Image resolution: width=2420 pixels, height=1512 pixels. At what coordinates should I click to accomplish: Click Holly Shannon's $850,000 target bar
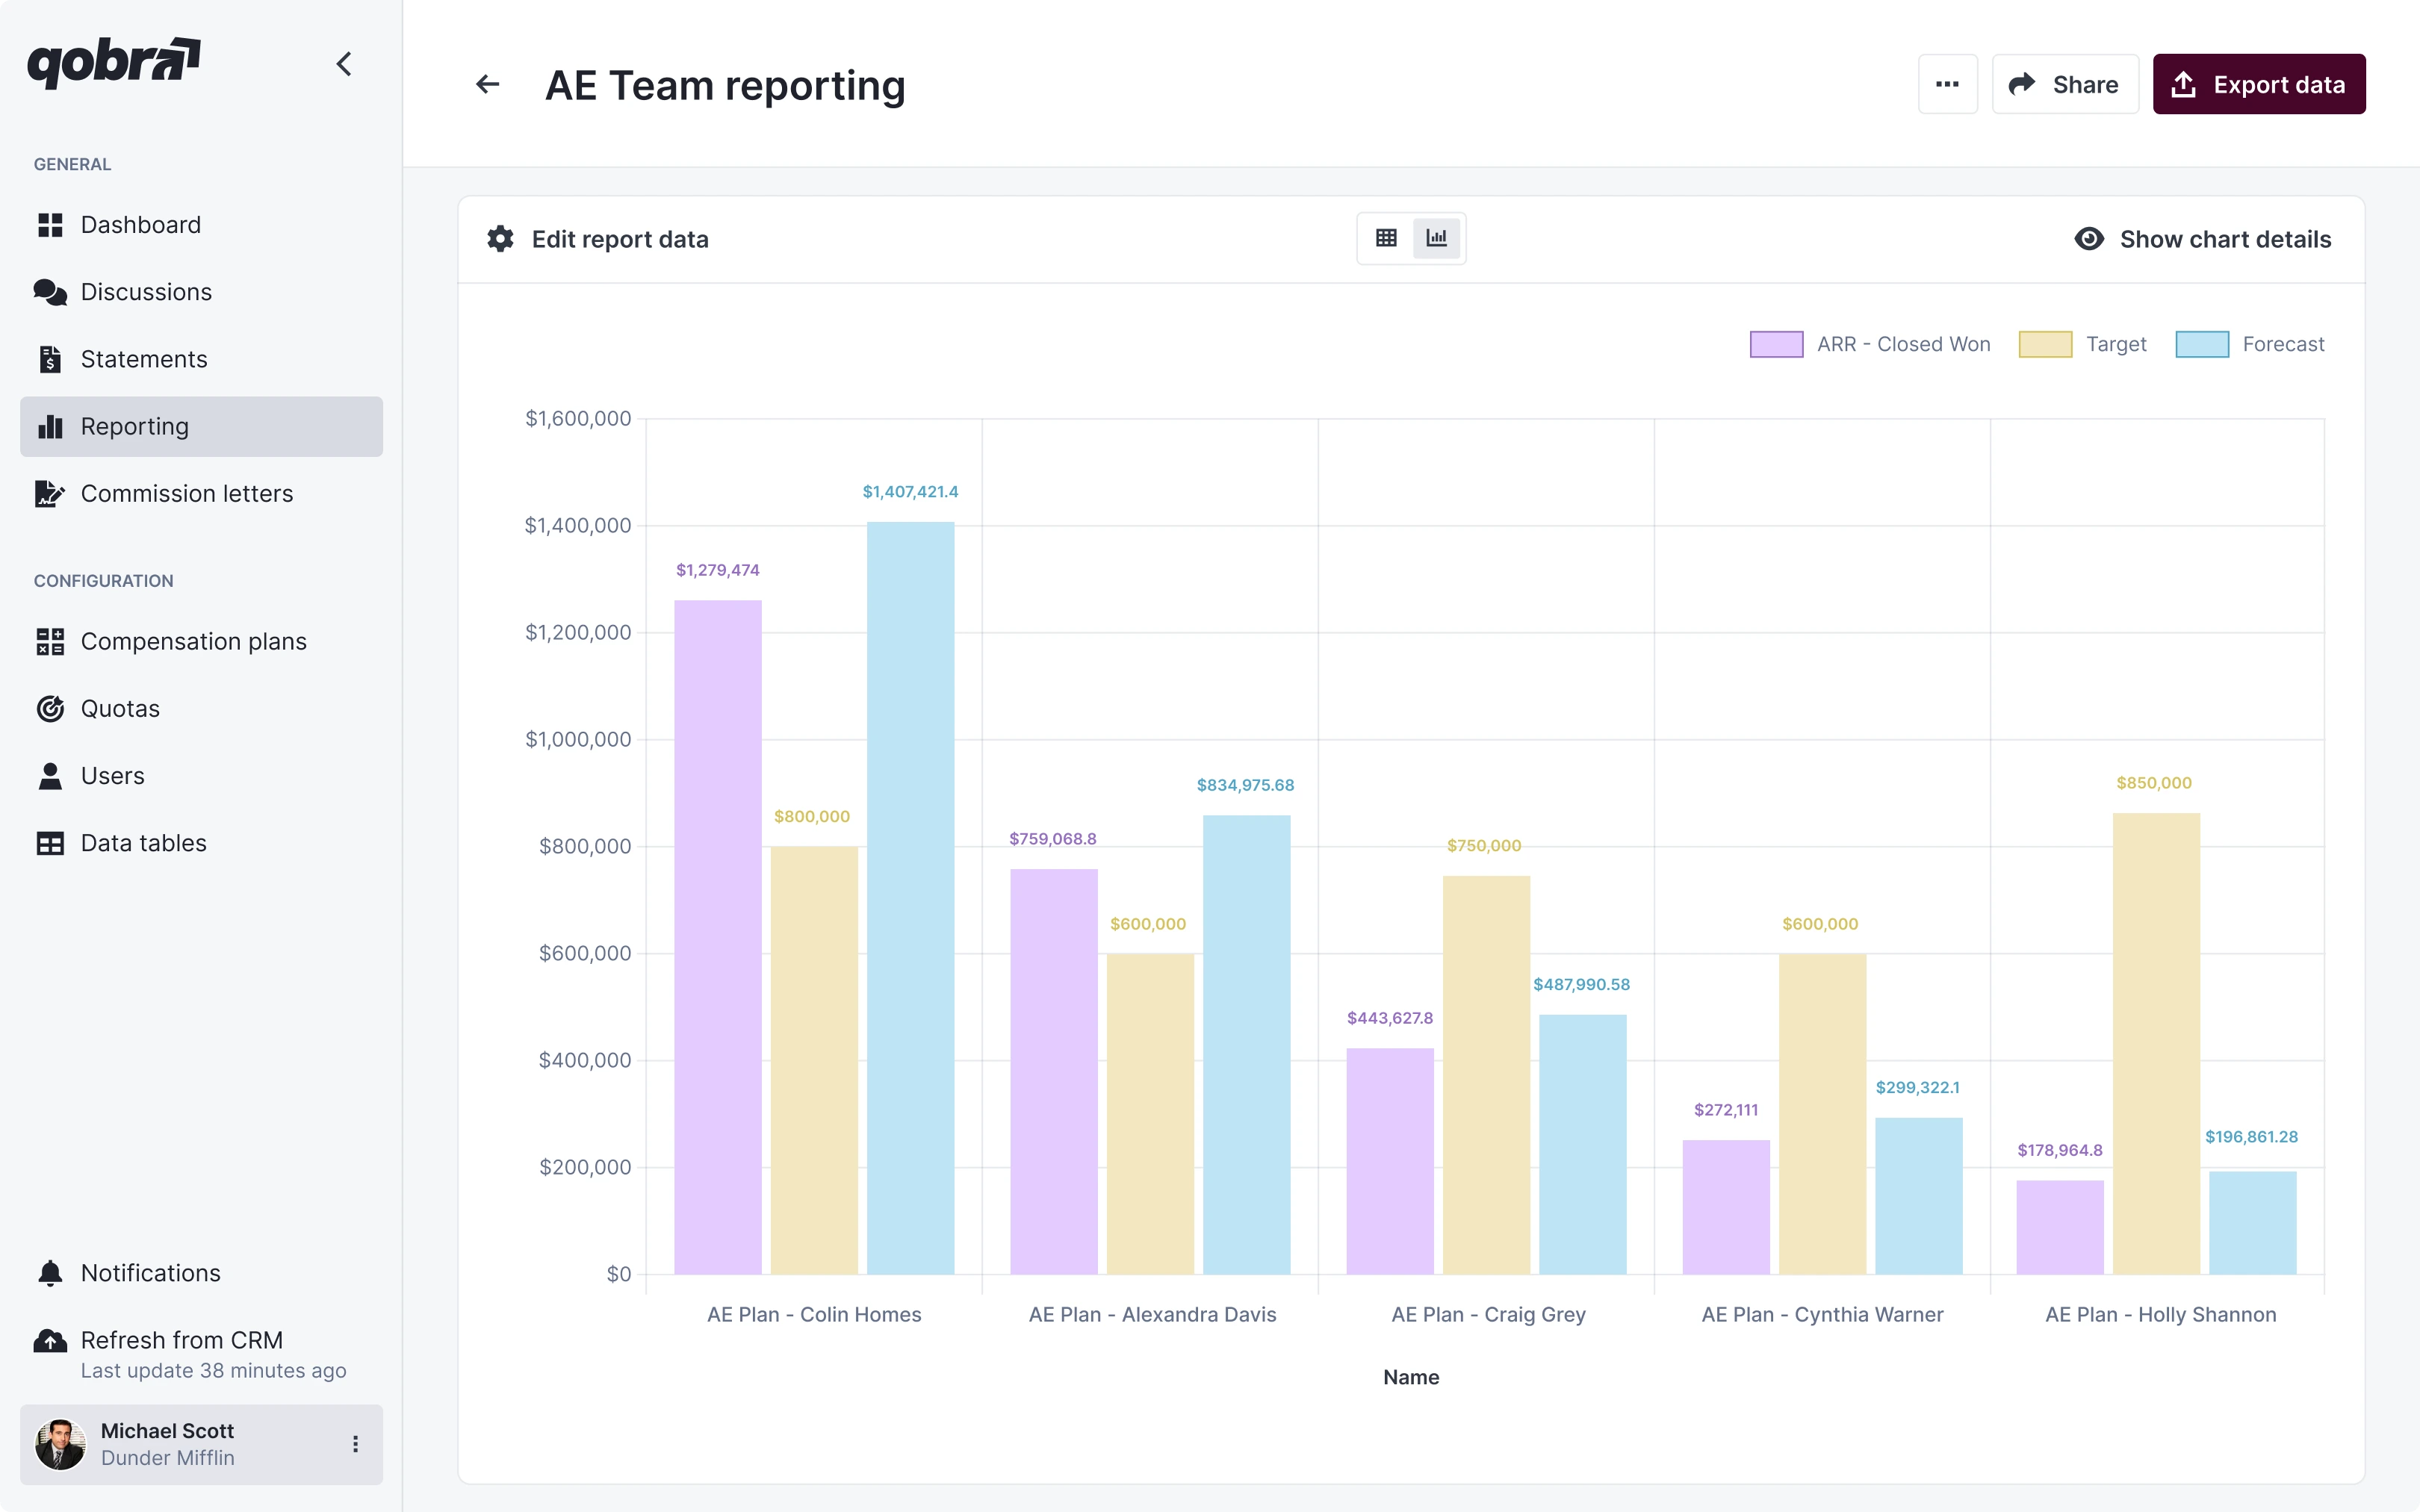coord(2156,1043)
